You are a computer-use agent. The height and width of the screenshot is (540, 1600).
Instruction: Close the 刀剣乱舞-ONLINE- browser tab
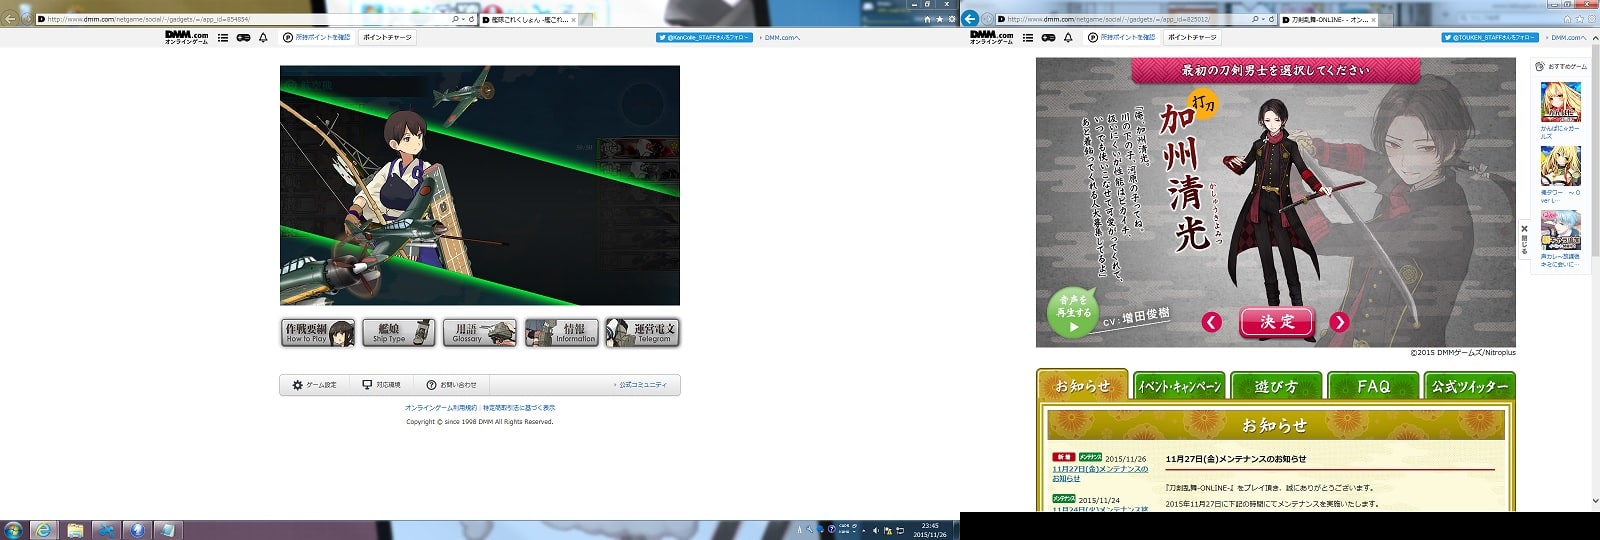tap(1373, 19)
